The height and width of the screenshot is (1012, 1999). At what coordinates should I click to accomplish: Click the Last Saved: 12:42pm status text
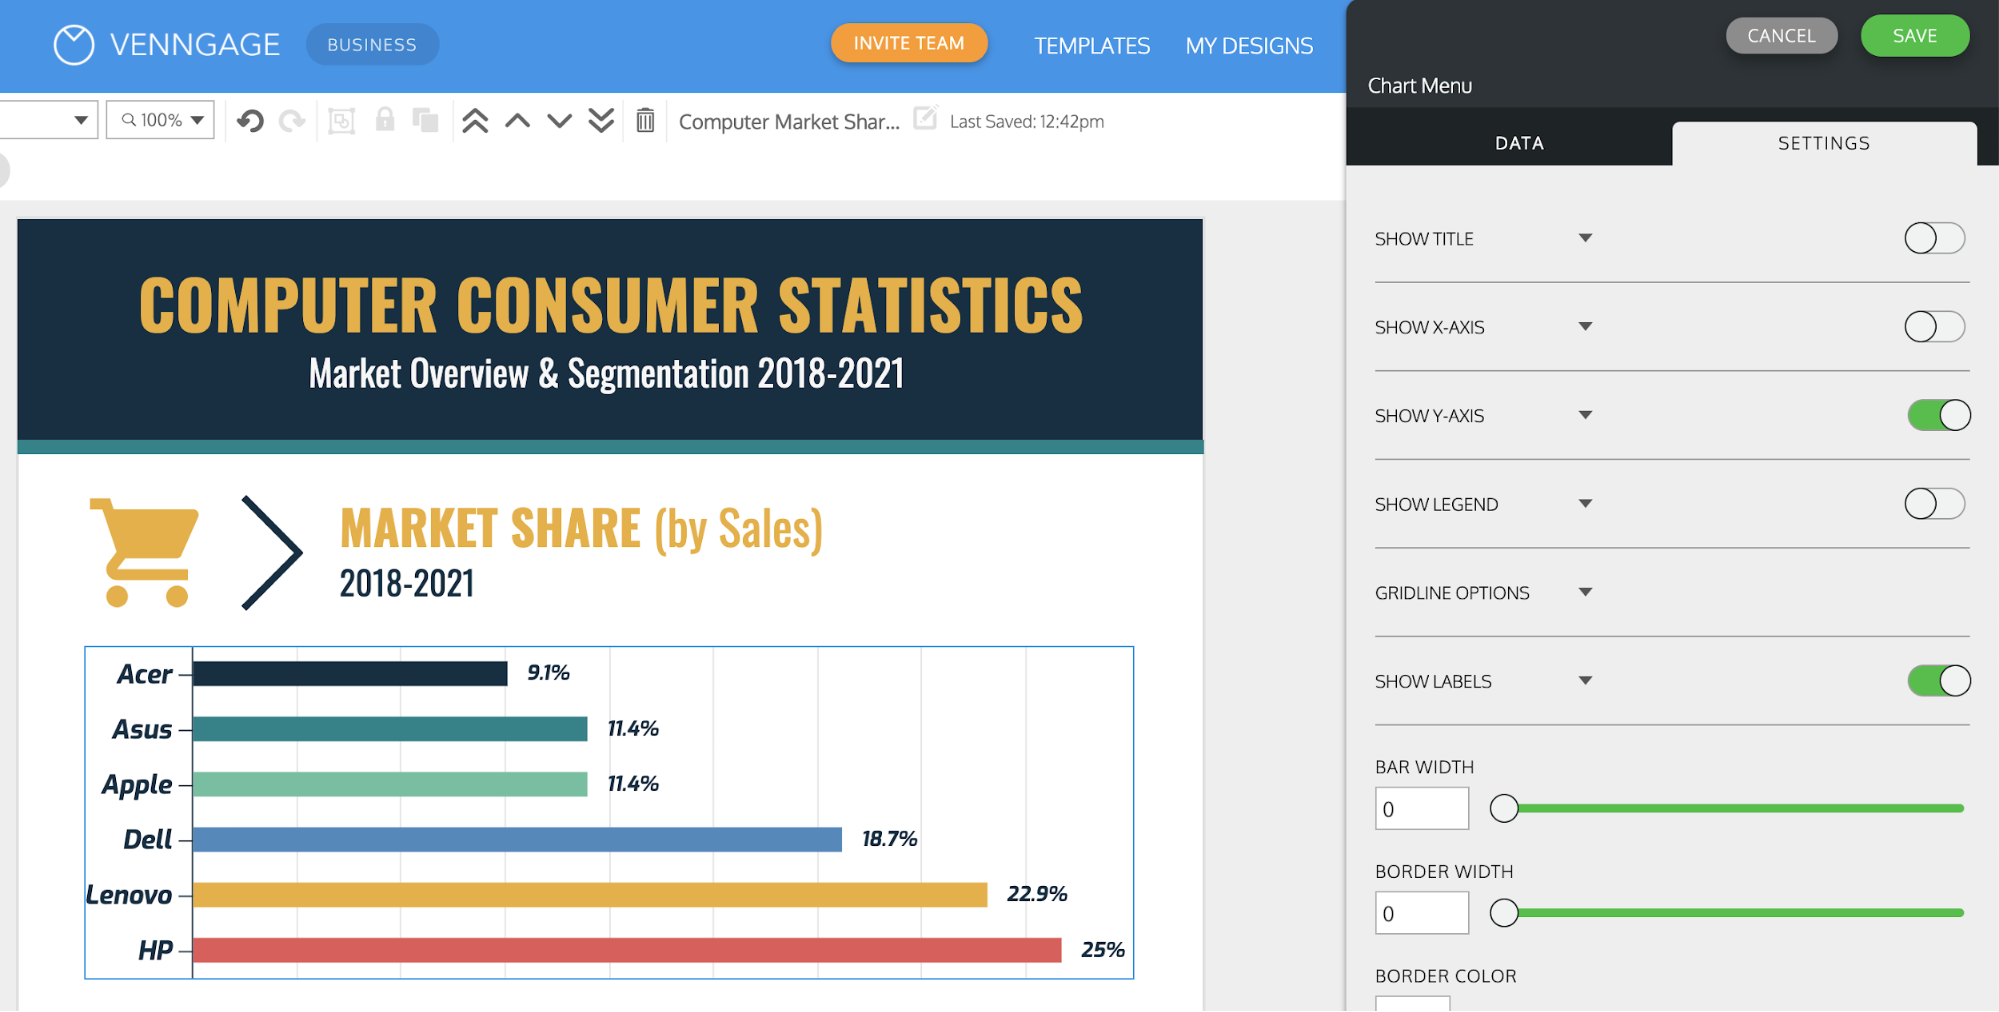(x=1027, y=121)
